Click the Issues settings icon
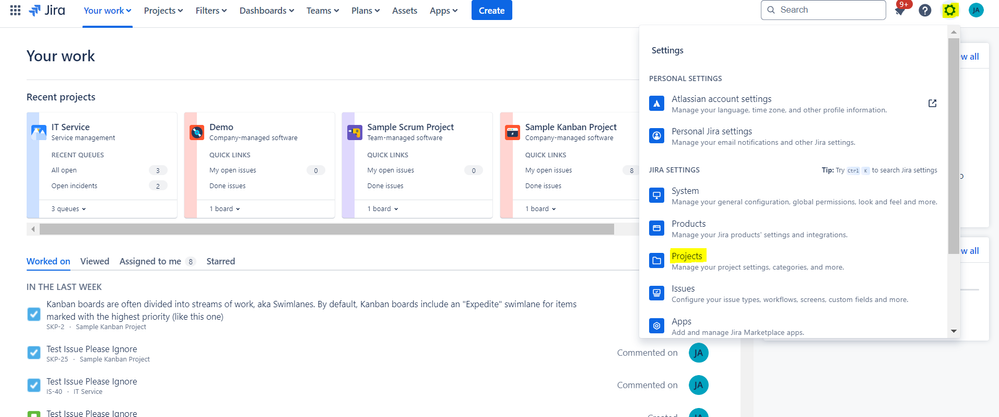 (656, 293)
